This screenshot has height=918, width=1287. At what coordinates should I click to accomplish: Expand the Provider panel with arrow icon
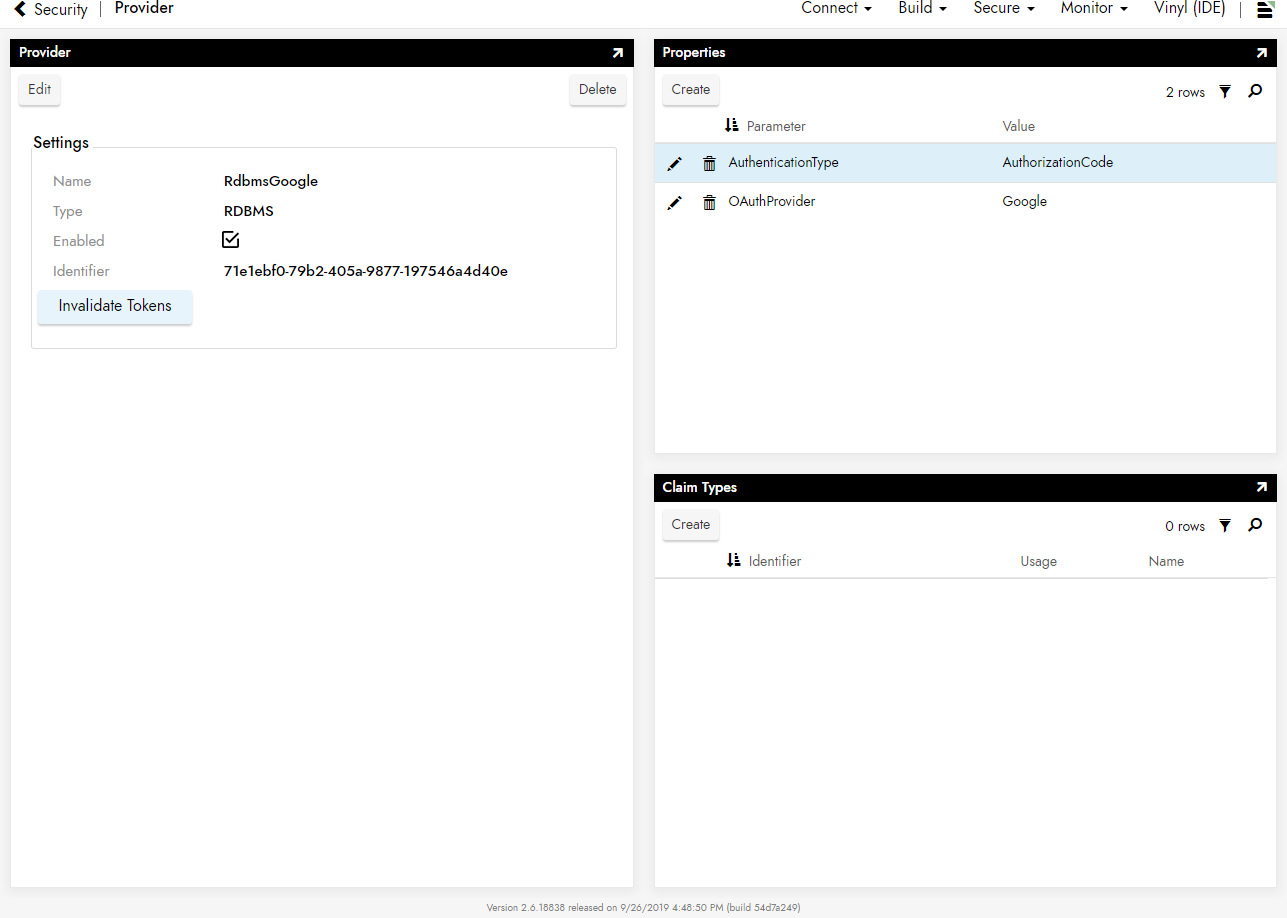[x=617, y=53]
